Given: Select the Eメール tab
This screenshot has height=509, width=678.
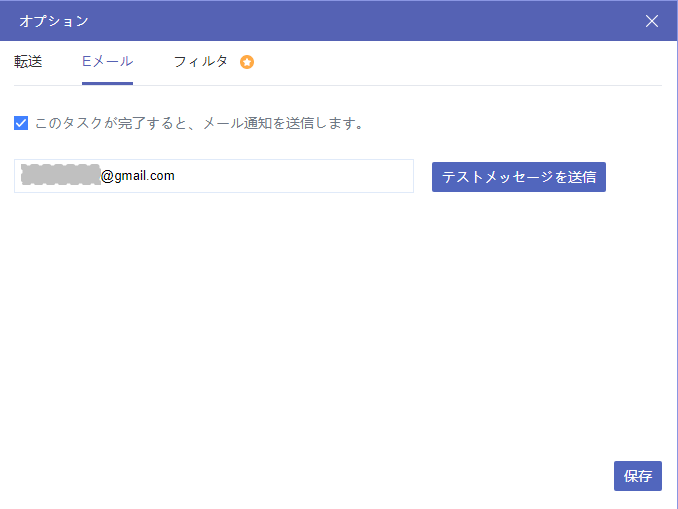Looking at the screenshot, I should pyautogui.click(x=107, y=62).
